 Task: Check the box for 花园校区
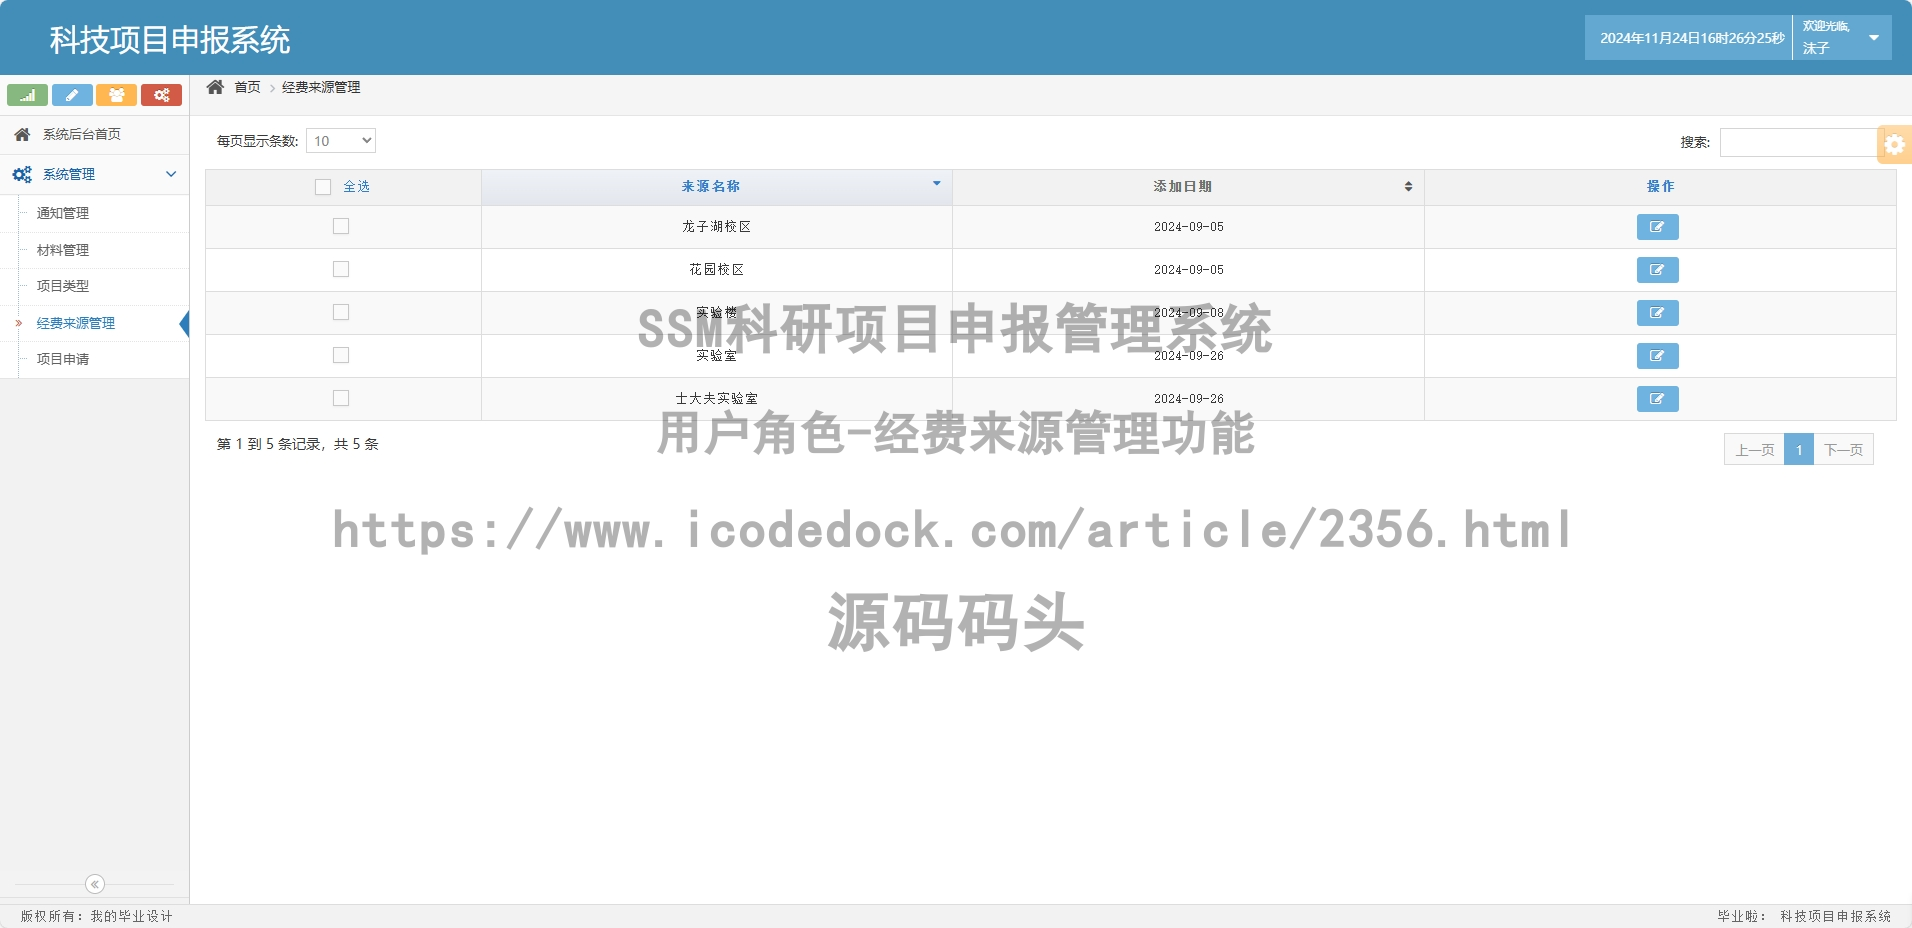coord(341,269)
